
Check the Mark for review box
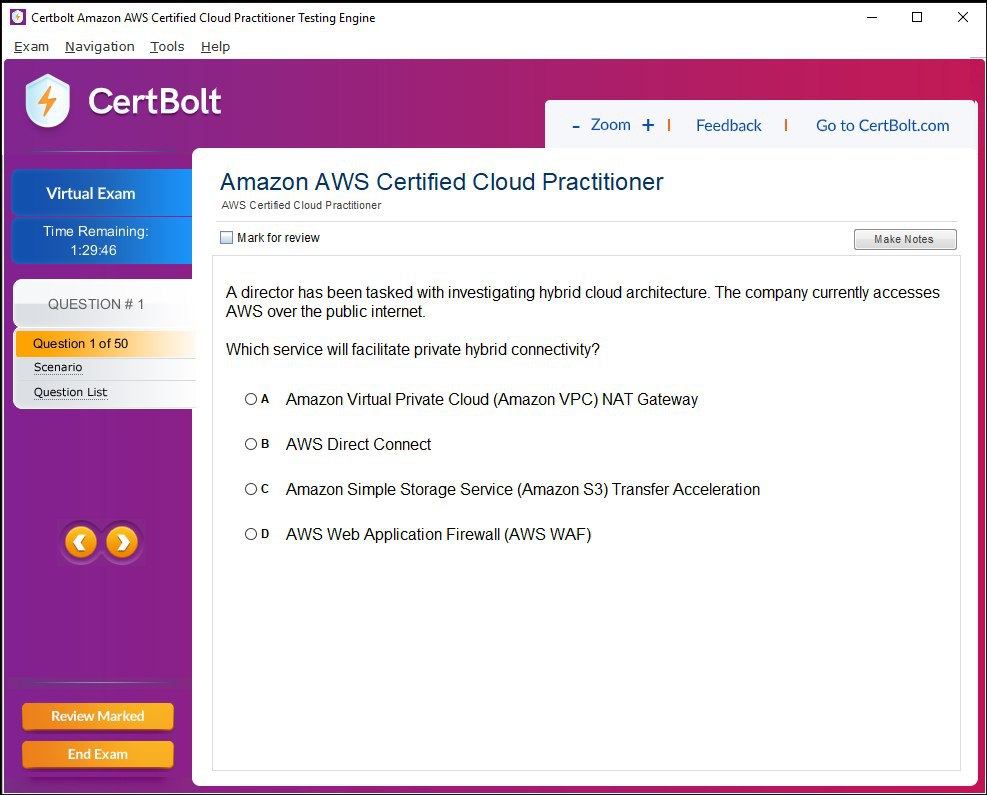click(x=226, y=237)
